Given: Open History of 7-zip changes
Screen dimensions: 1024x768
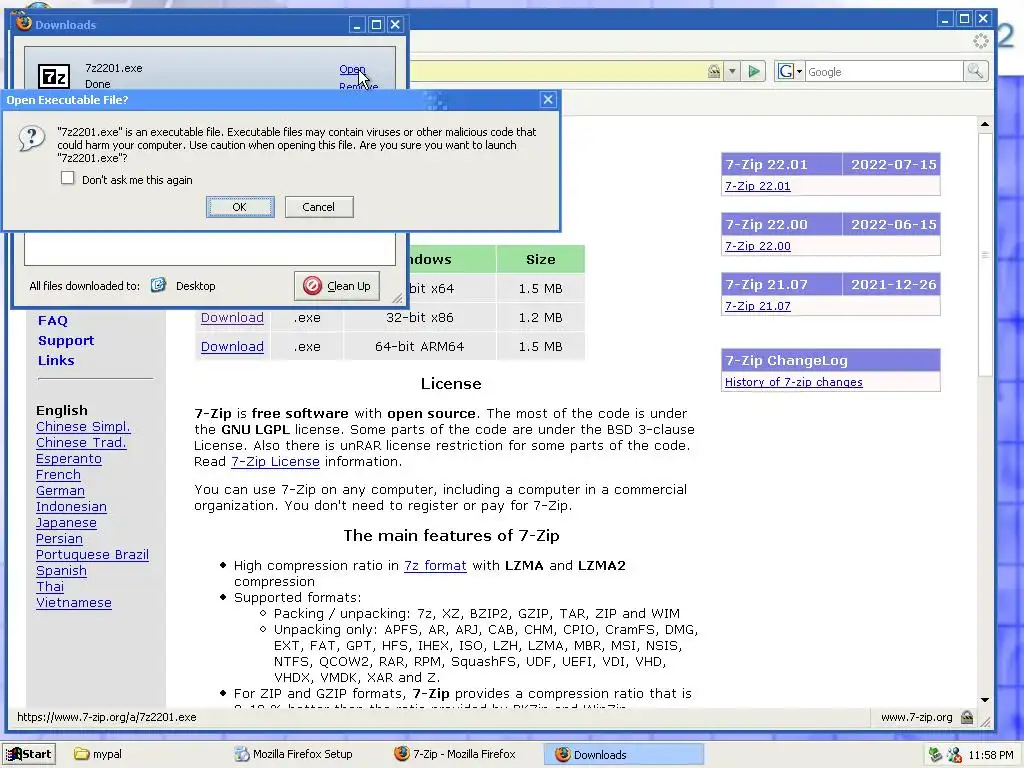Looking at the screenshot, I should 793,382.
